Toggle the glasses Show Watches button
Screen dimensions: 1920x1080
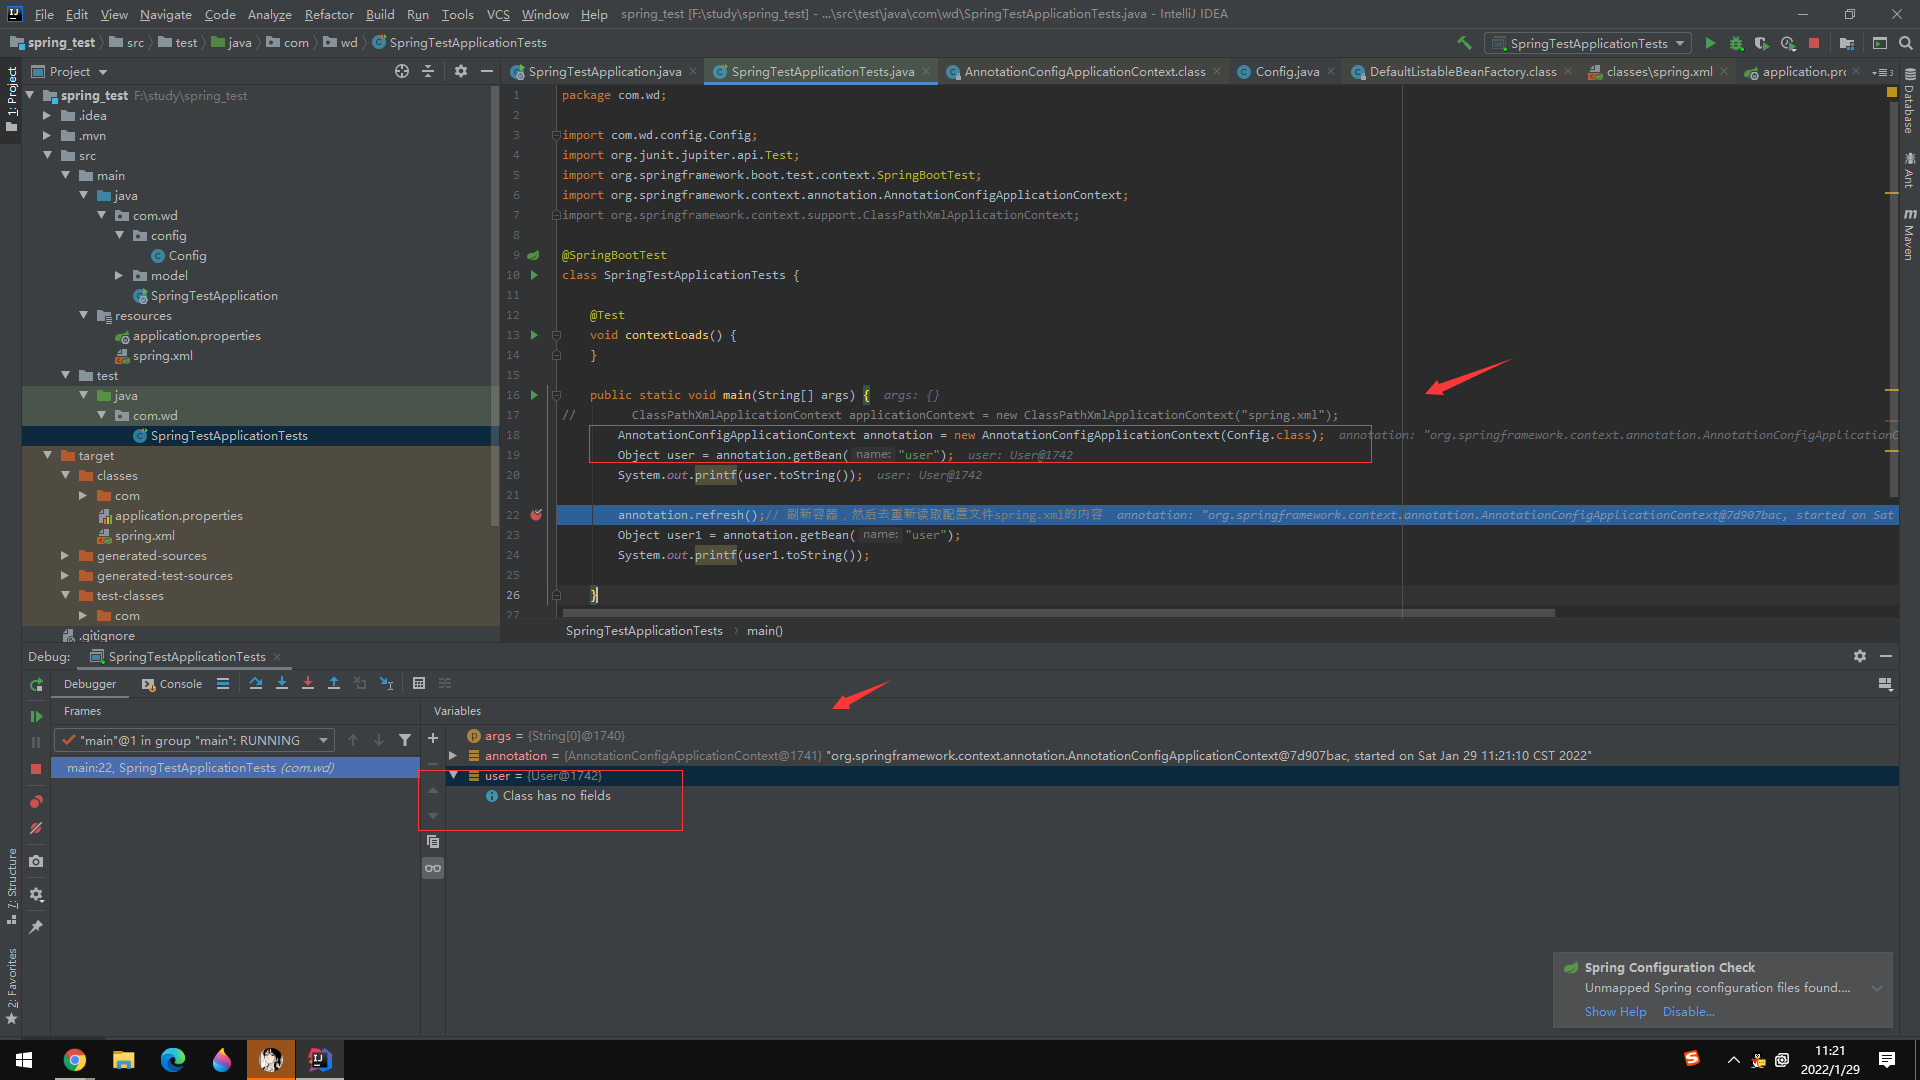click(433, 868)
